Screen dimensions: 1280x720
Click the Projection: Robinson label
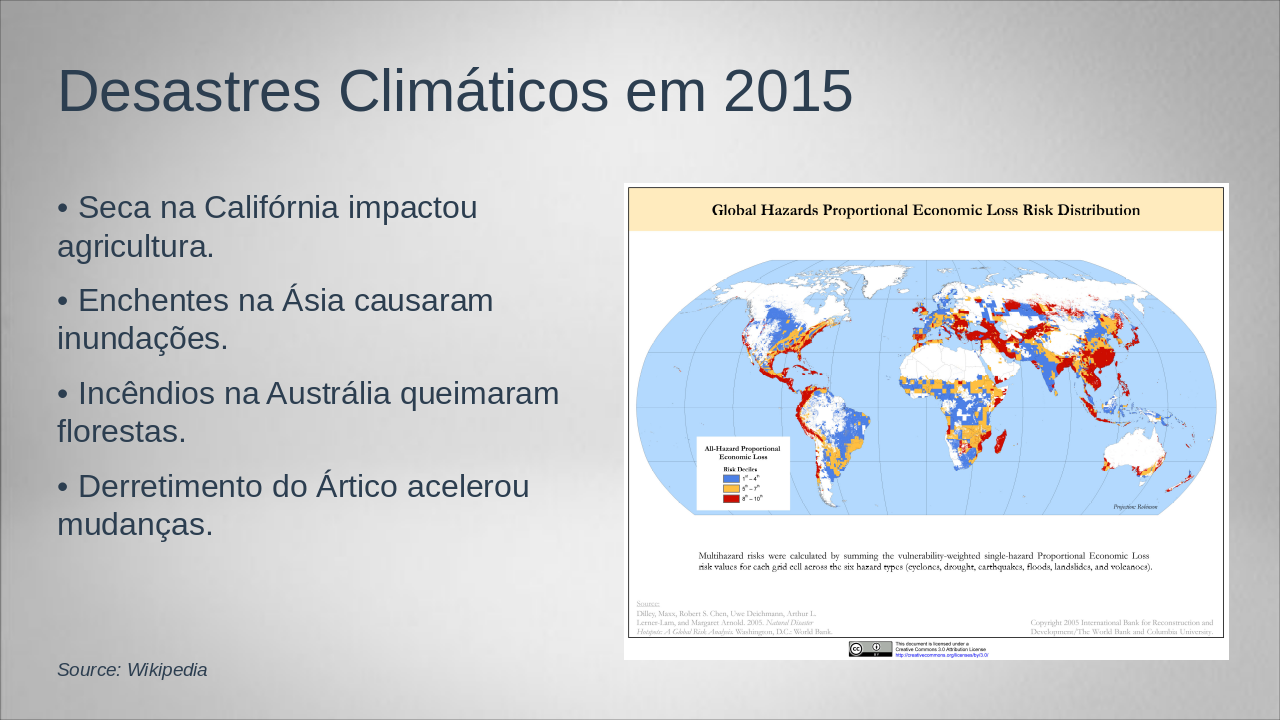pos(1135,507)
